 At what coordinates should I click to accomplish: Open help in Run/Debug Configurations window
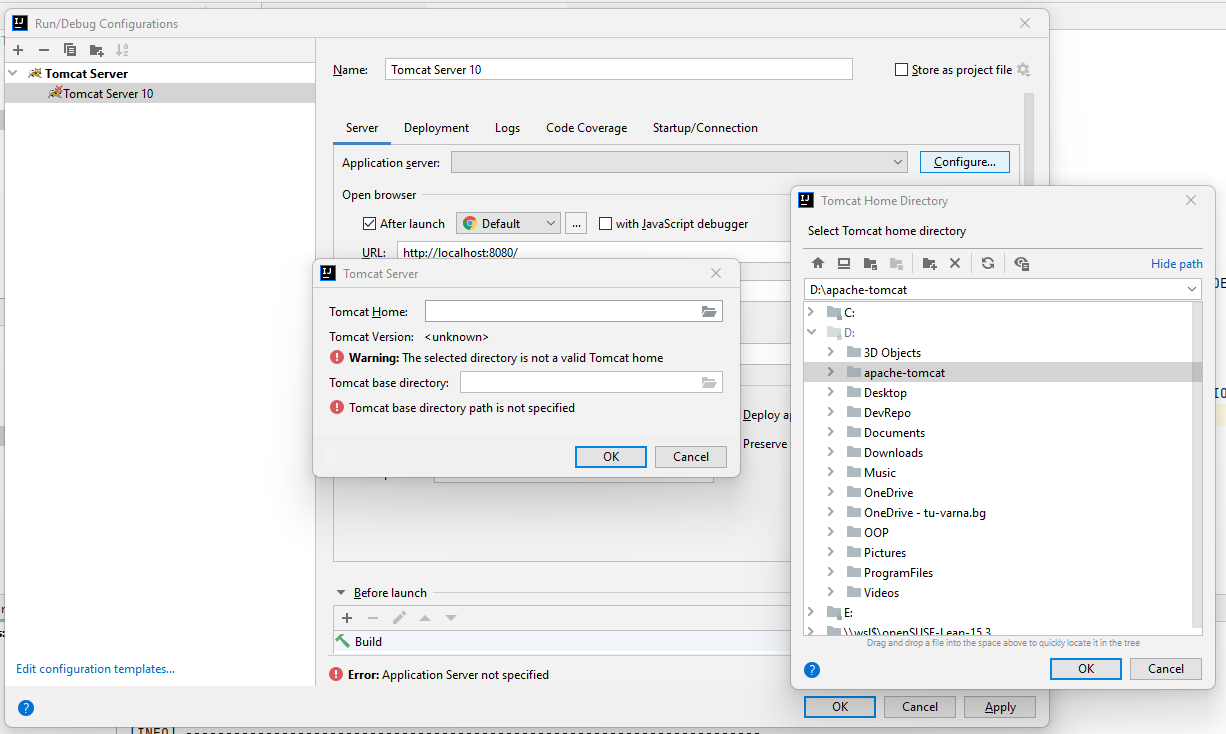26,708
